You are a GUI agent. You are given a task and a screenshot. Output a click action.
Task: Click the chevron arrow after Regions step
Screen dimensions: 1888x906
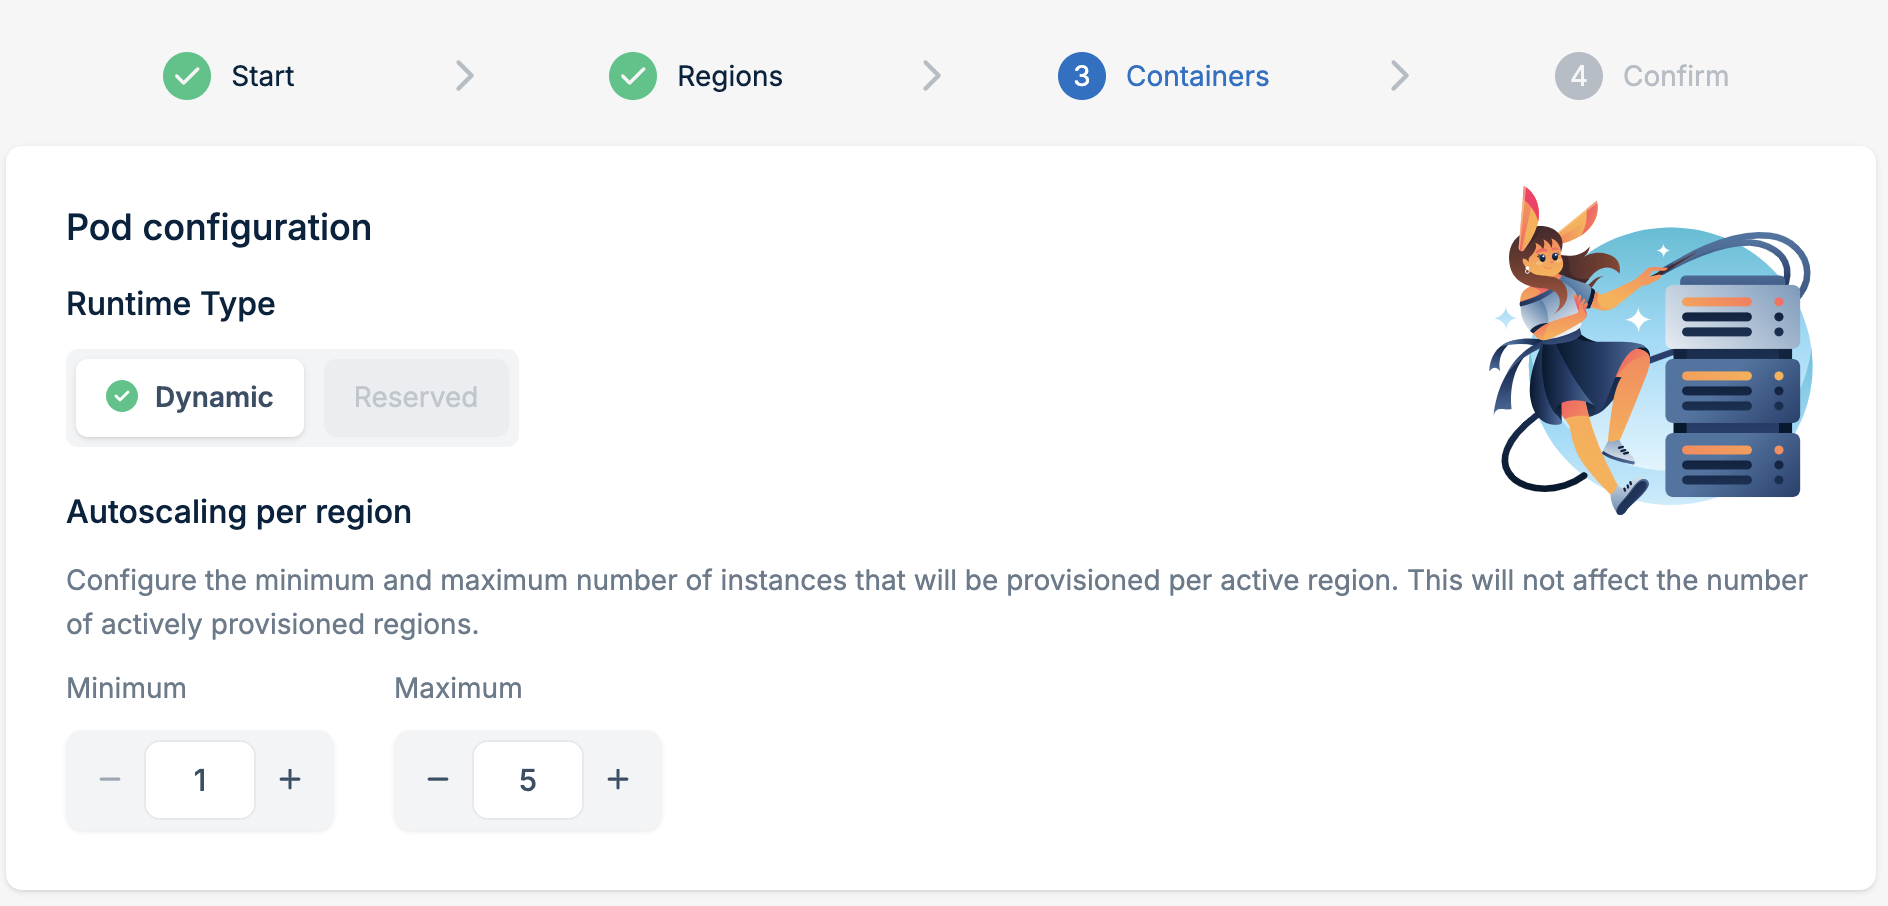pos(932,76)
